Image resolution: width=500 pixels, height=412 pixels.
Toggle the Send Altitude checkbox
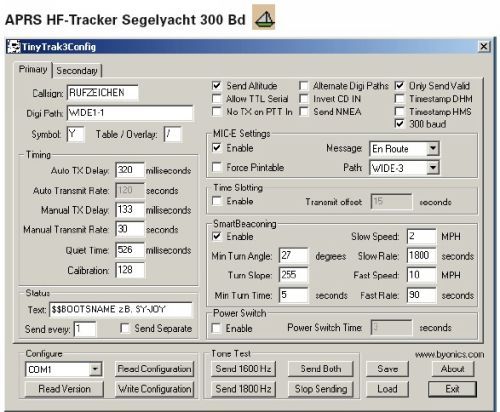coord(217,86)
